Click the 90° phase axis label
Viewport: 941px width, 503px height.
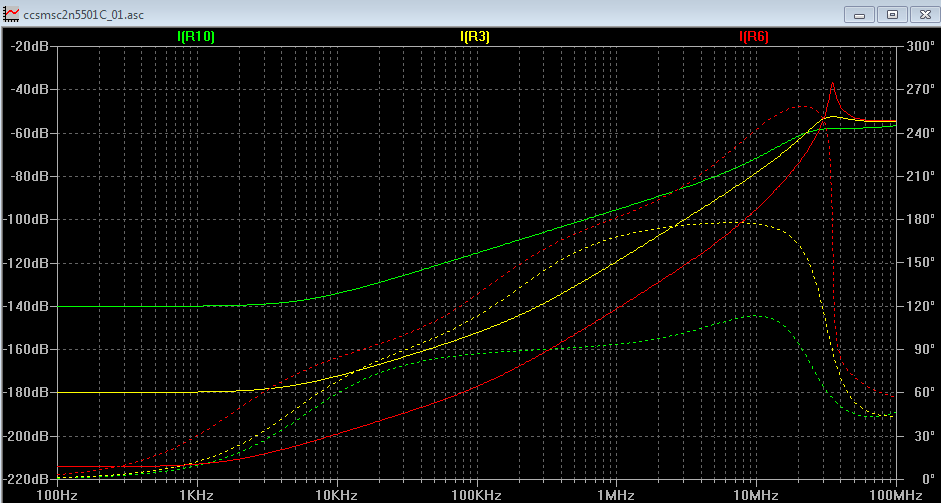pos(923,349)
